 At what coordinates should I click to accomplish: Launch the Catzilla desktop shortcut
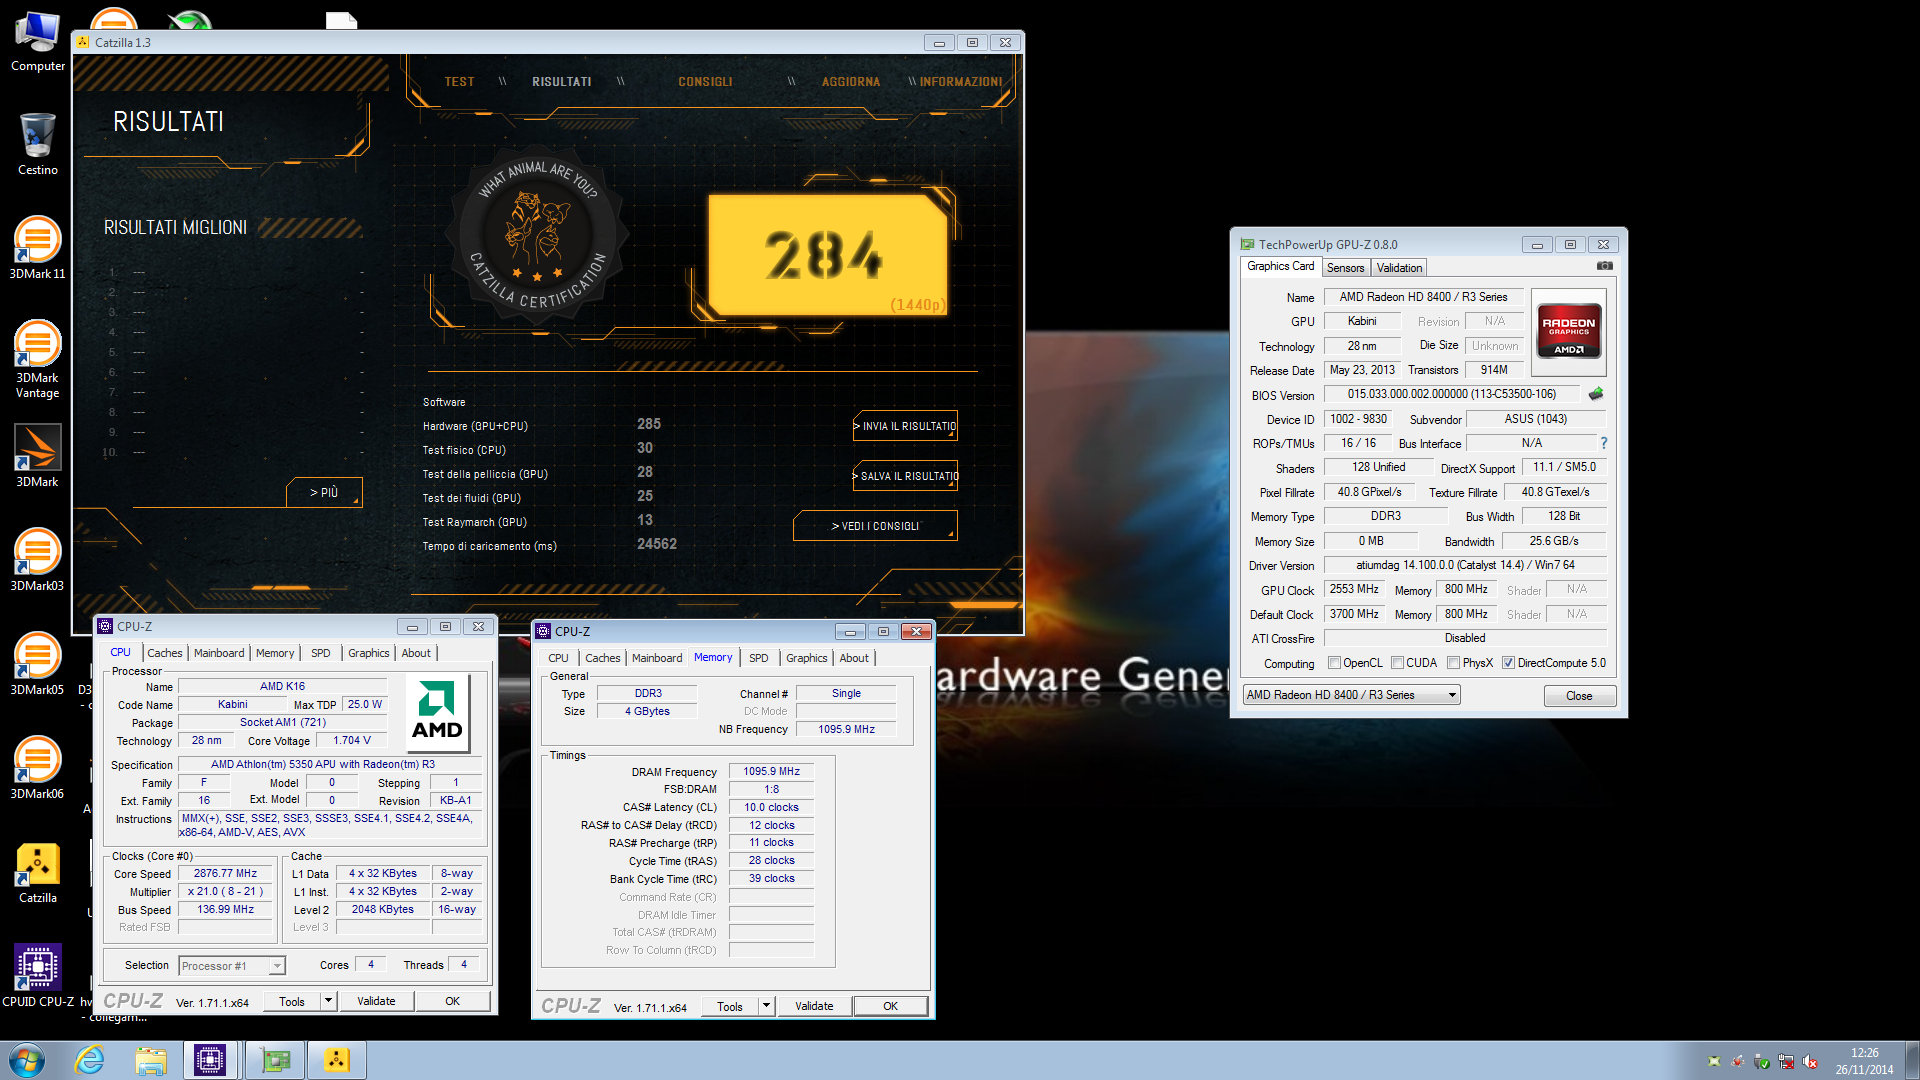point(37,872)
